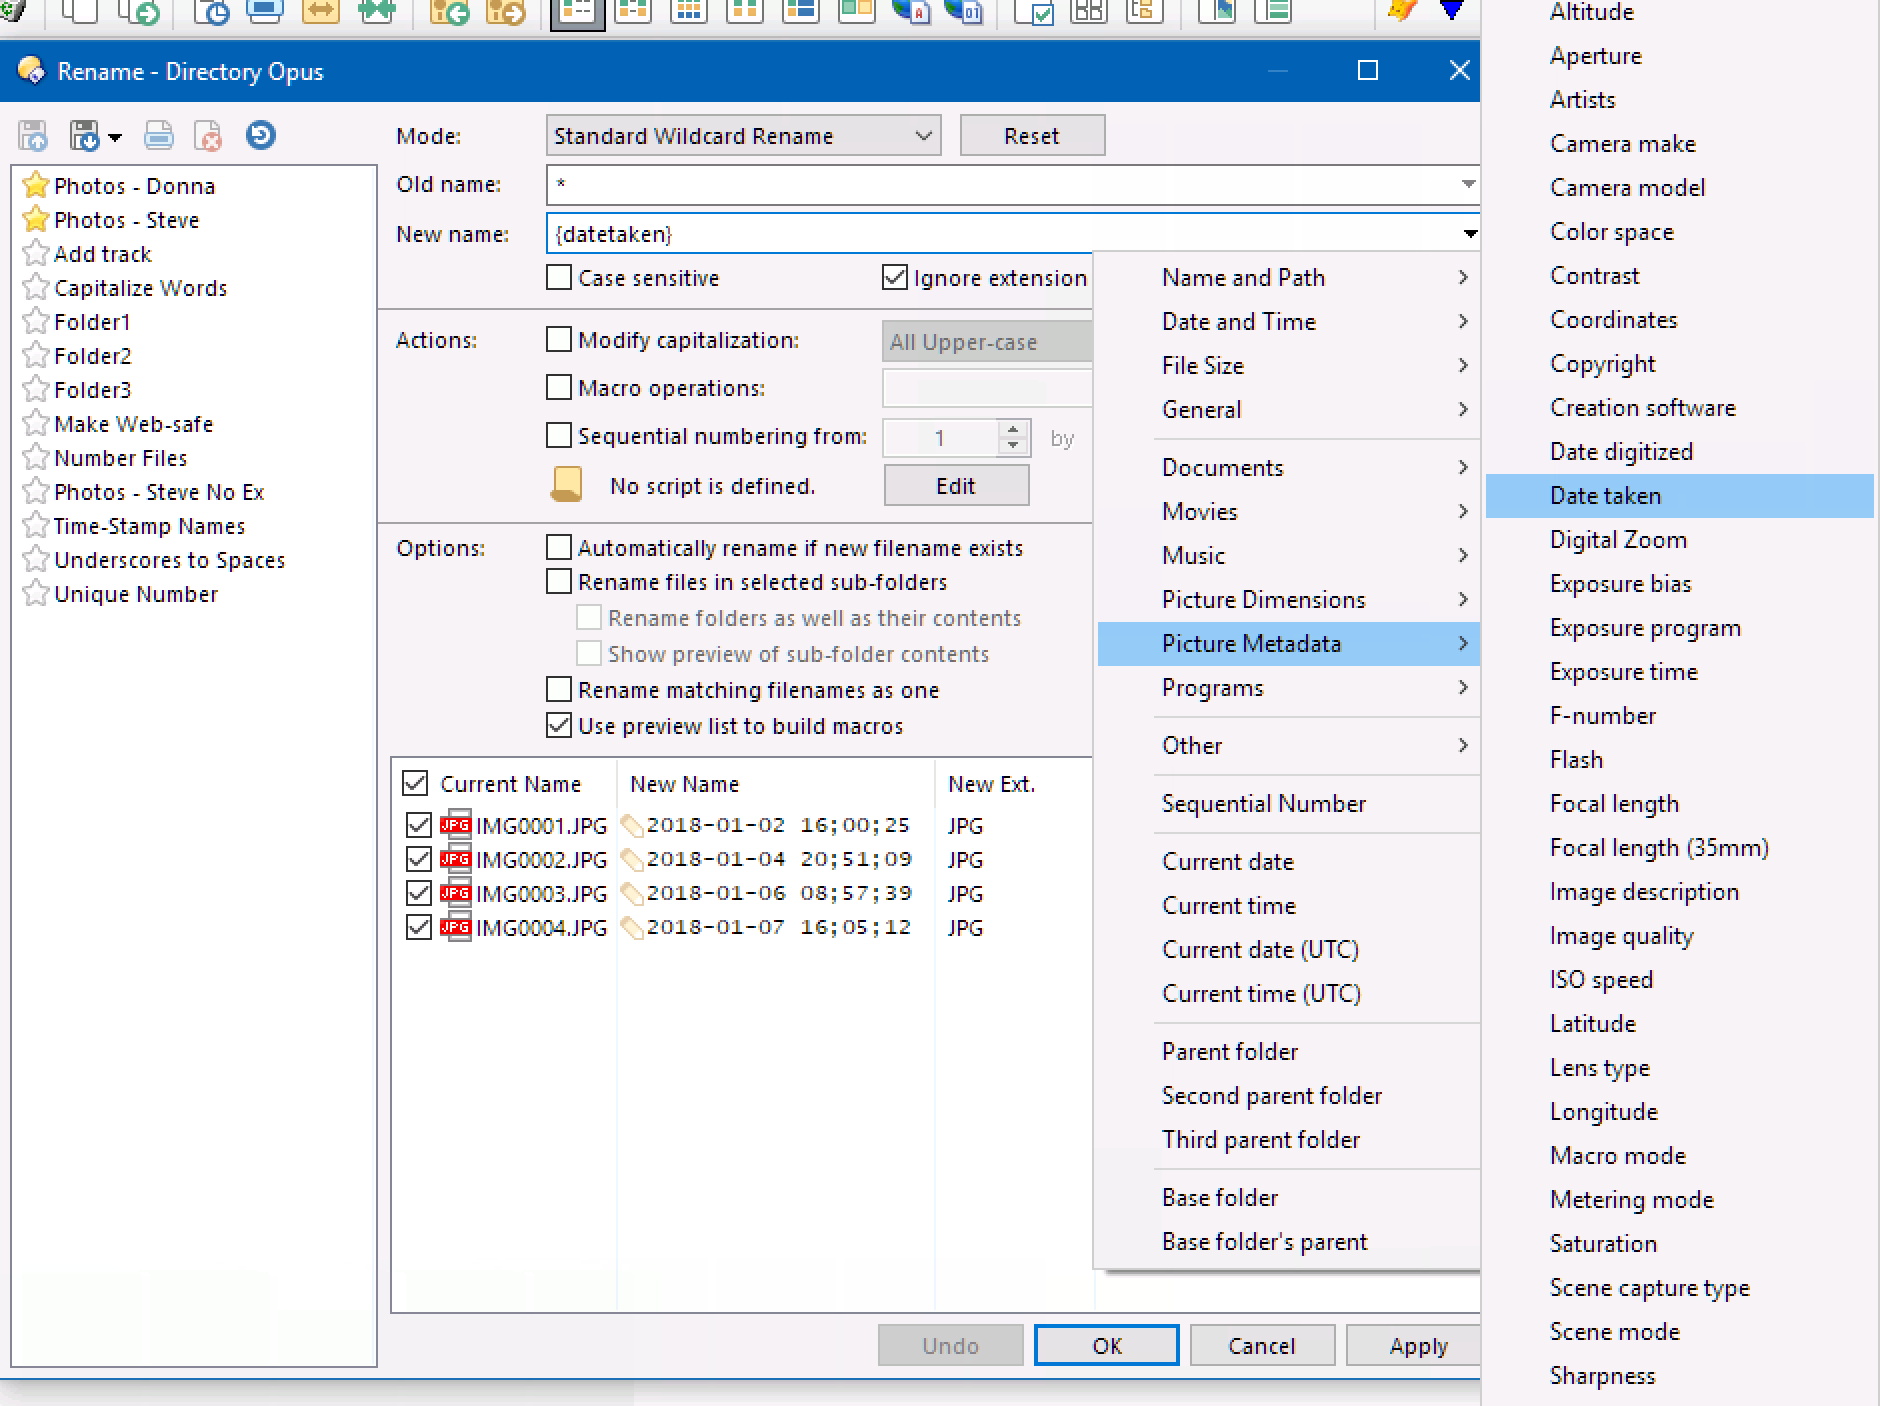Screen dimensions: 1880x1406
Task: Open the Mode combo box
Action: [743, 136]
